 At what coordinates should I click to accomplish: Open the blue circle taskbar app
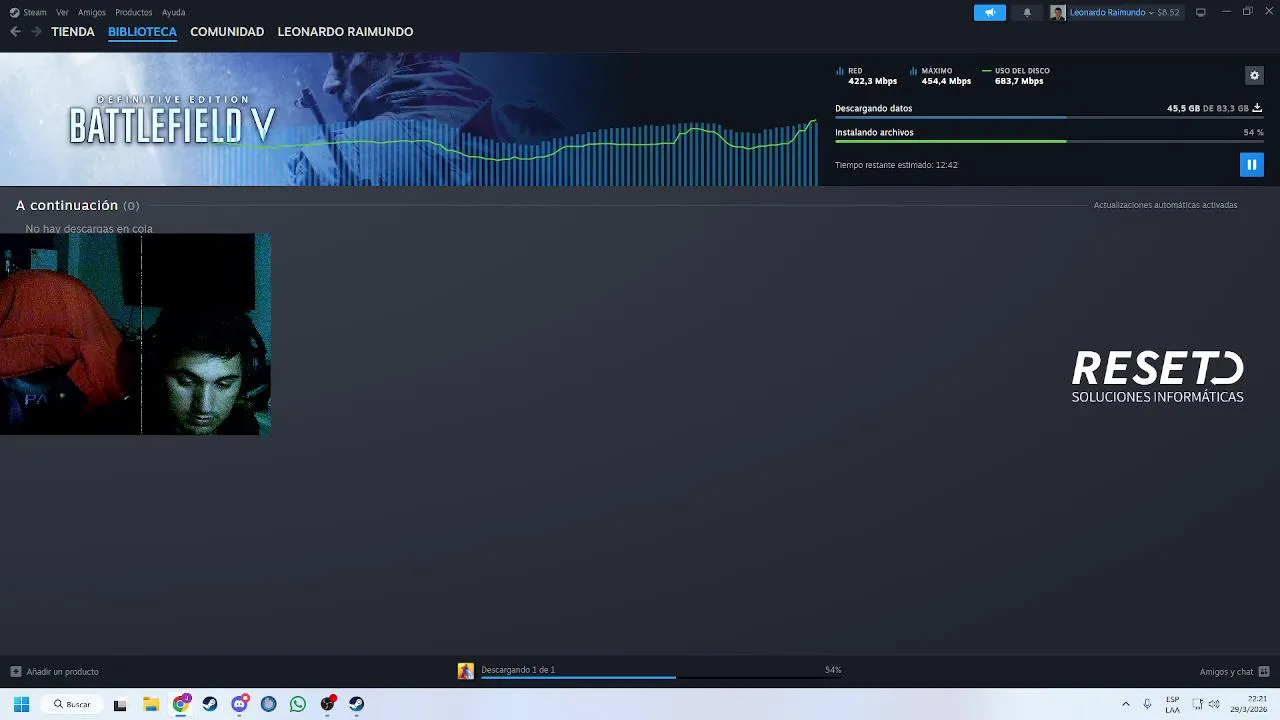pos(268,704)
